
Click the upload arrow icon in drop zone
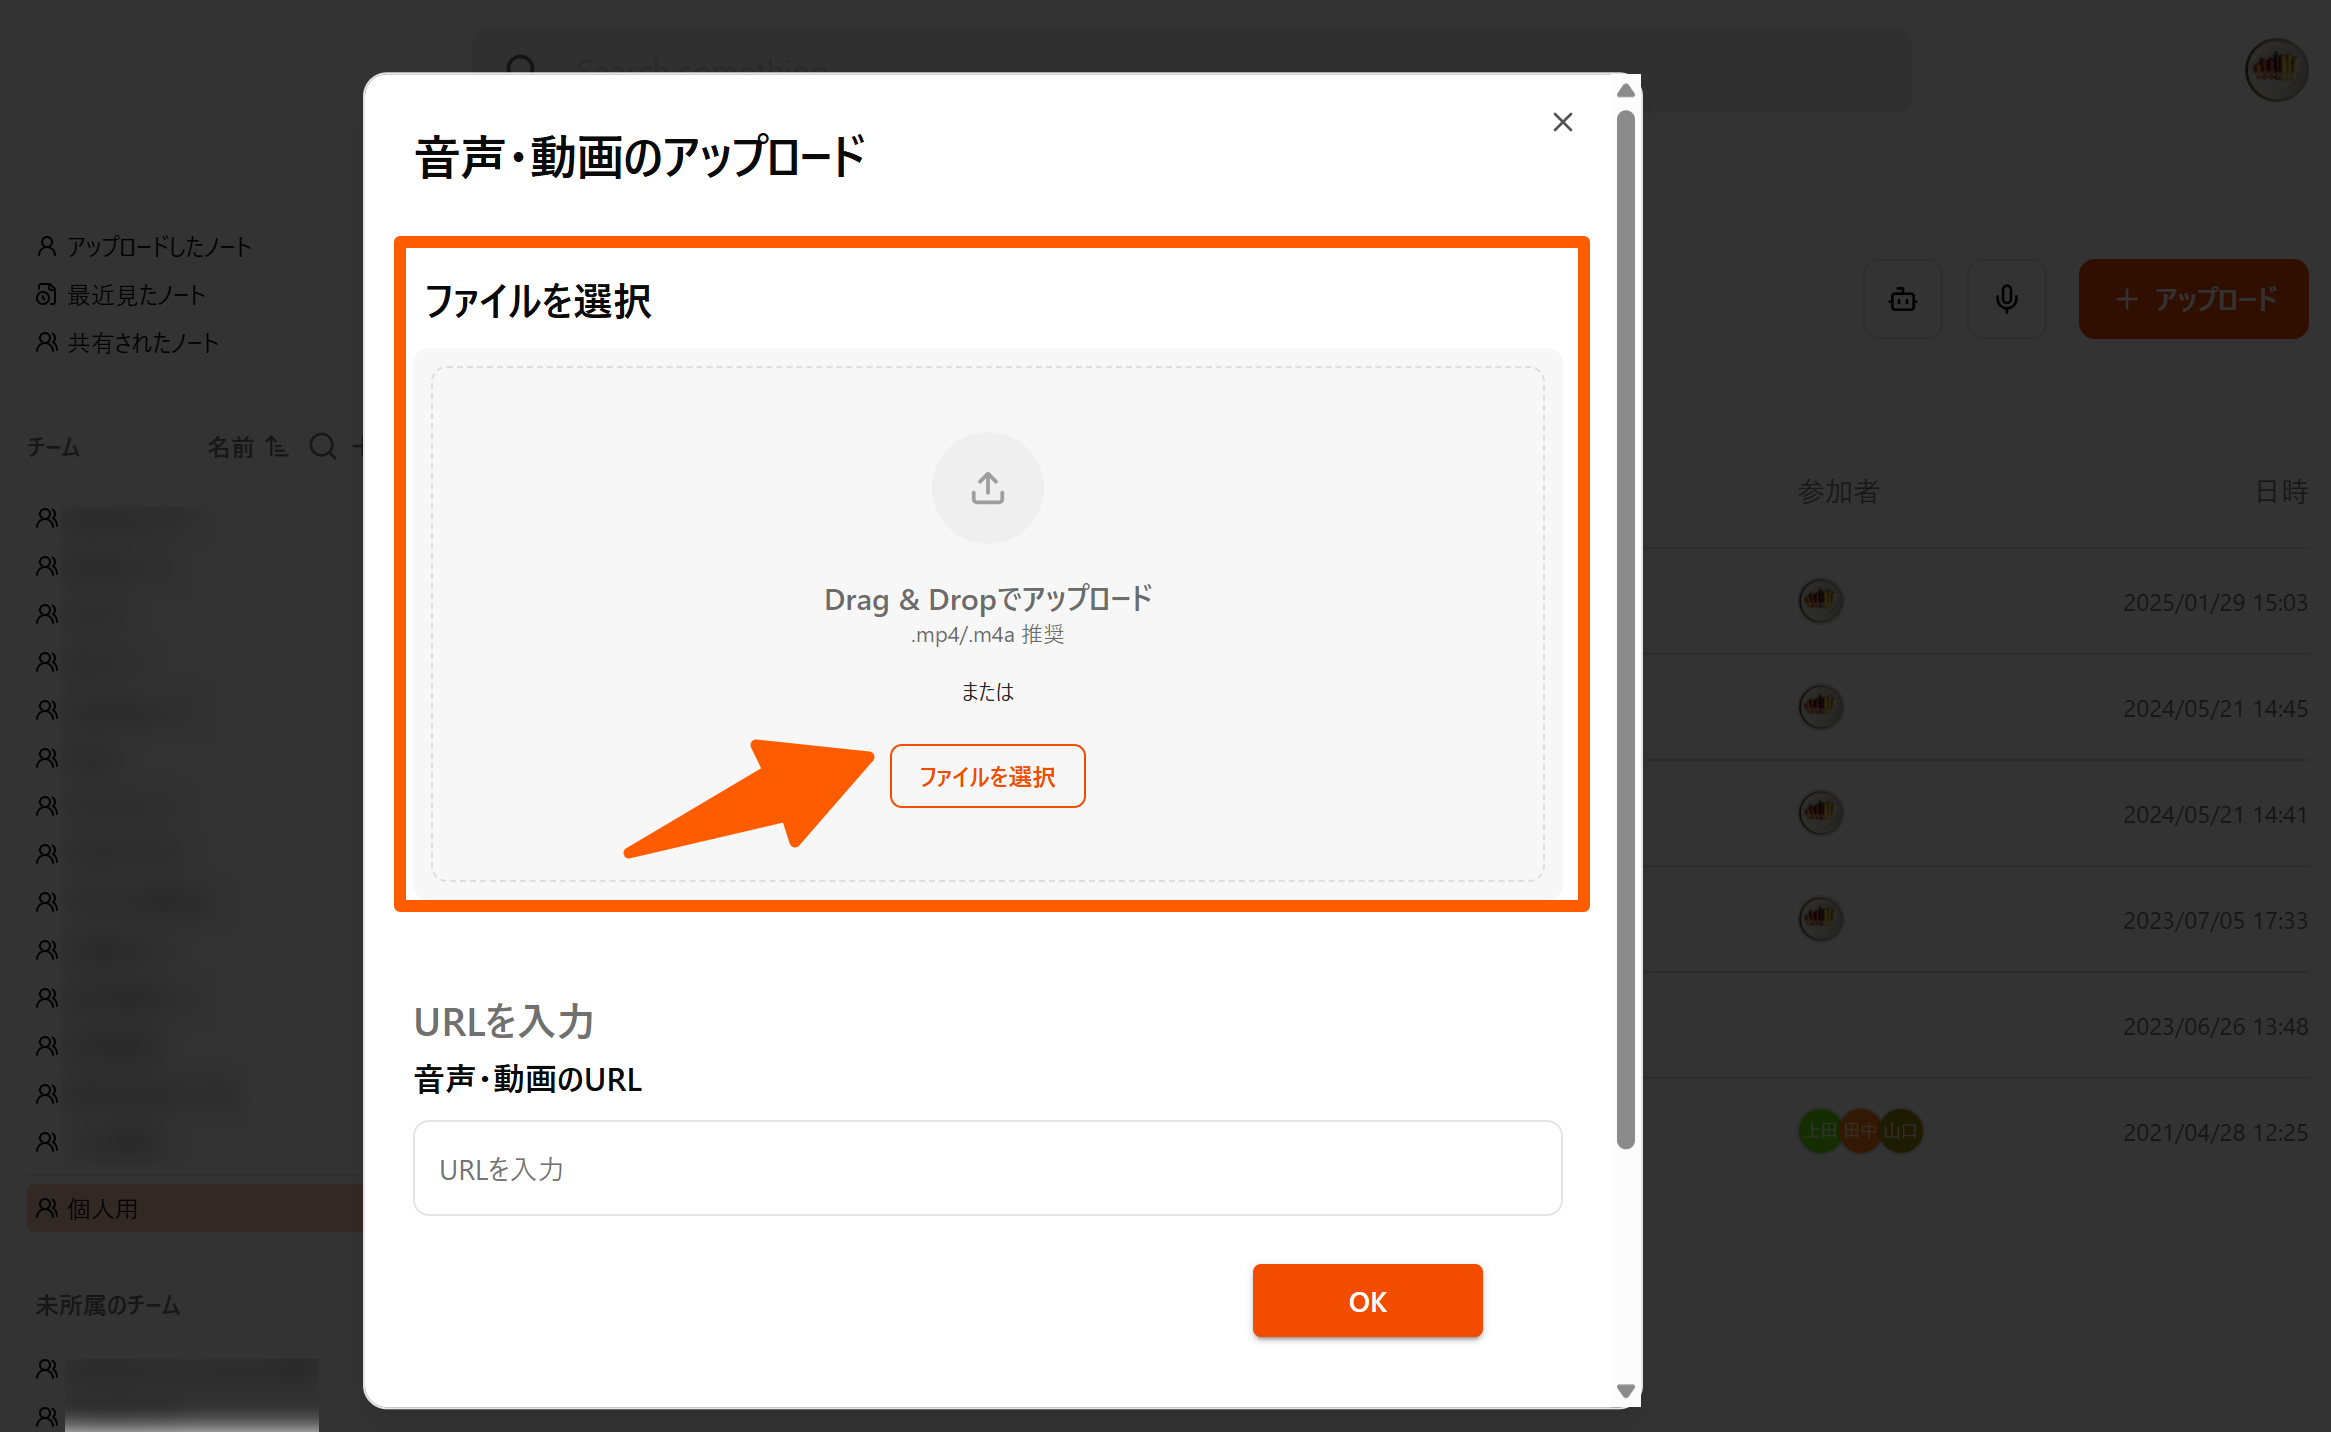pyautogui.click(x=987, y=488)
